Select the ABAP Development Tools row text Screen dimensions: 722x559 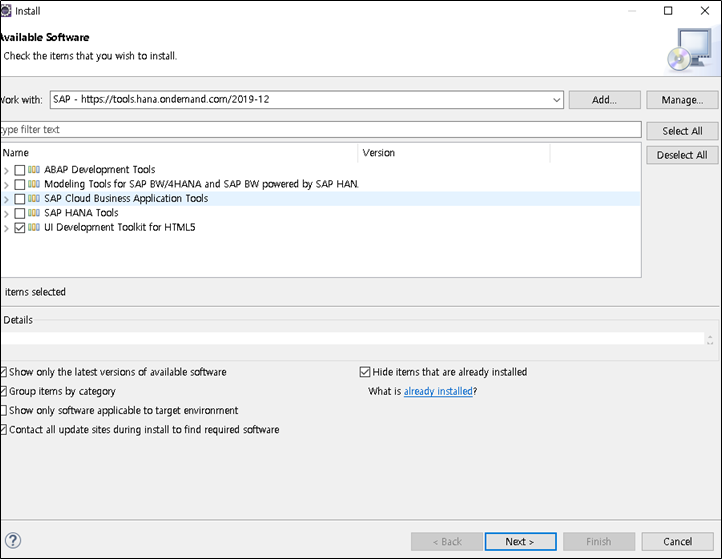pyautogui.click(x=99, y=169)
